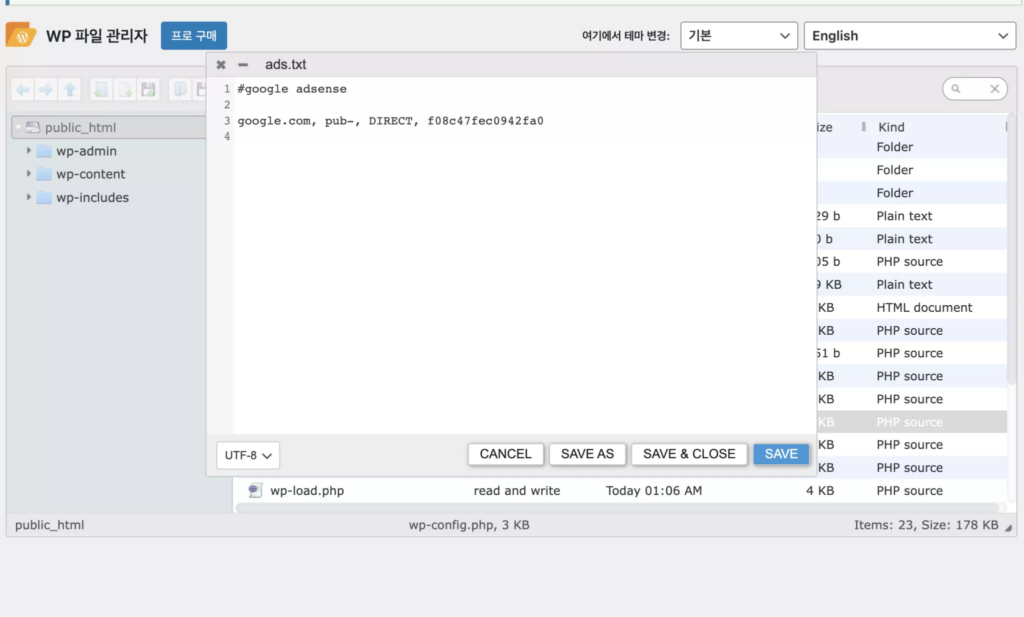
Task: Click the blue SAVE button
Action: click(781, 454)
